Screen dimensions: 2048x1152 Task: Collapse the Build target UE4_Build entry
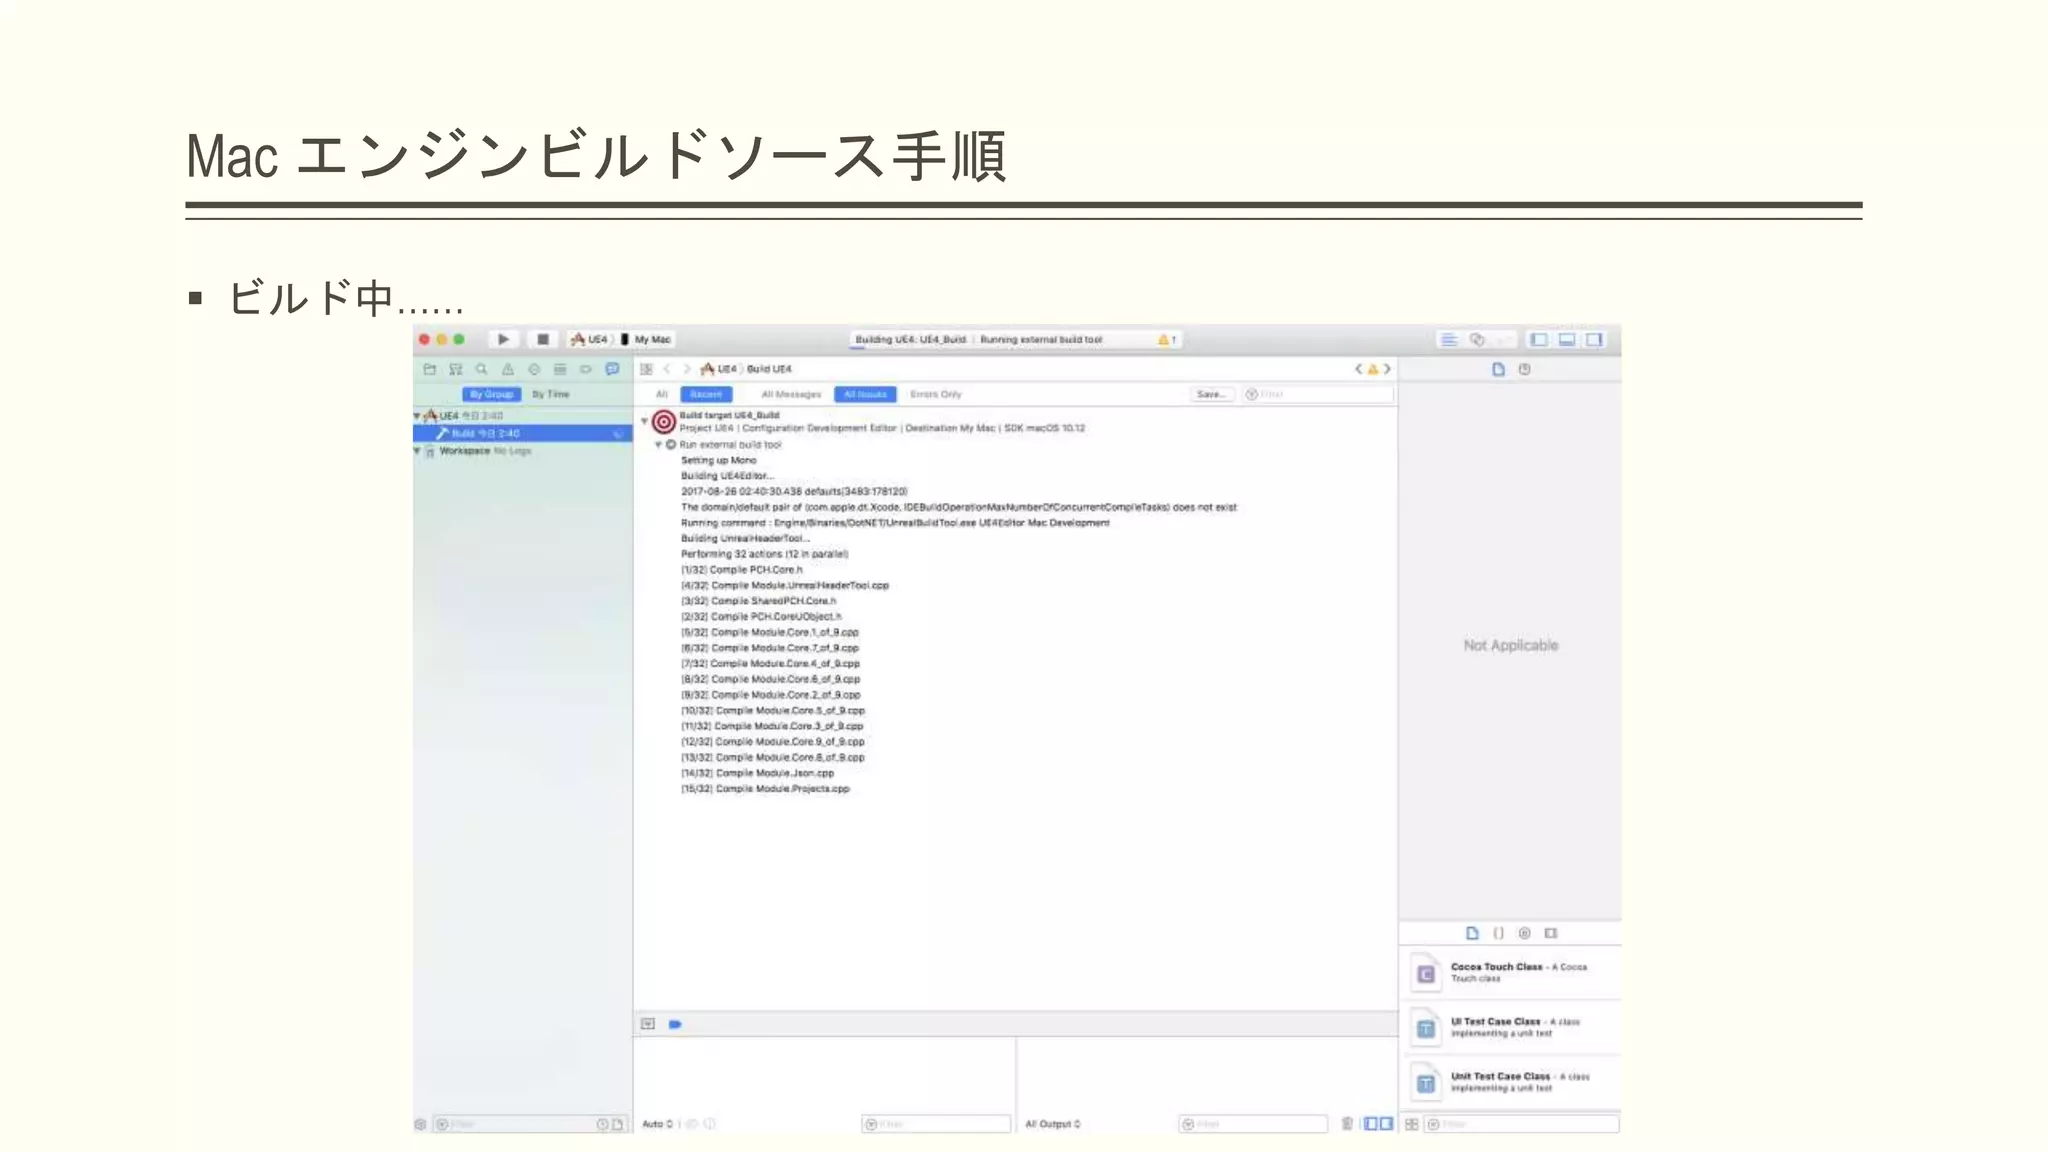pos(645,421)
